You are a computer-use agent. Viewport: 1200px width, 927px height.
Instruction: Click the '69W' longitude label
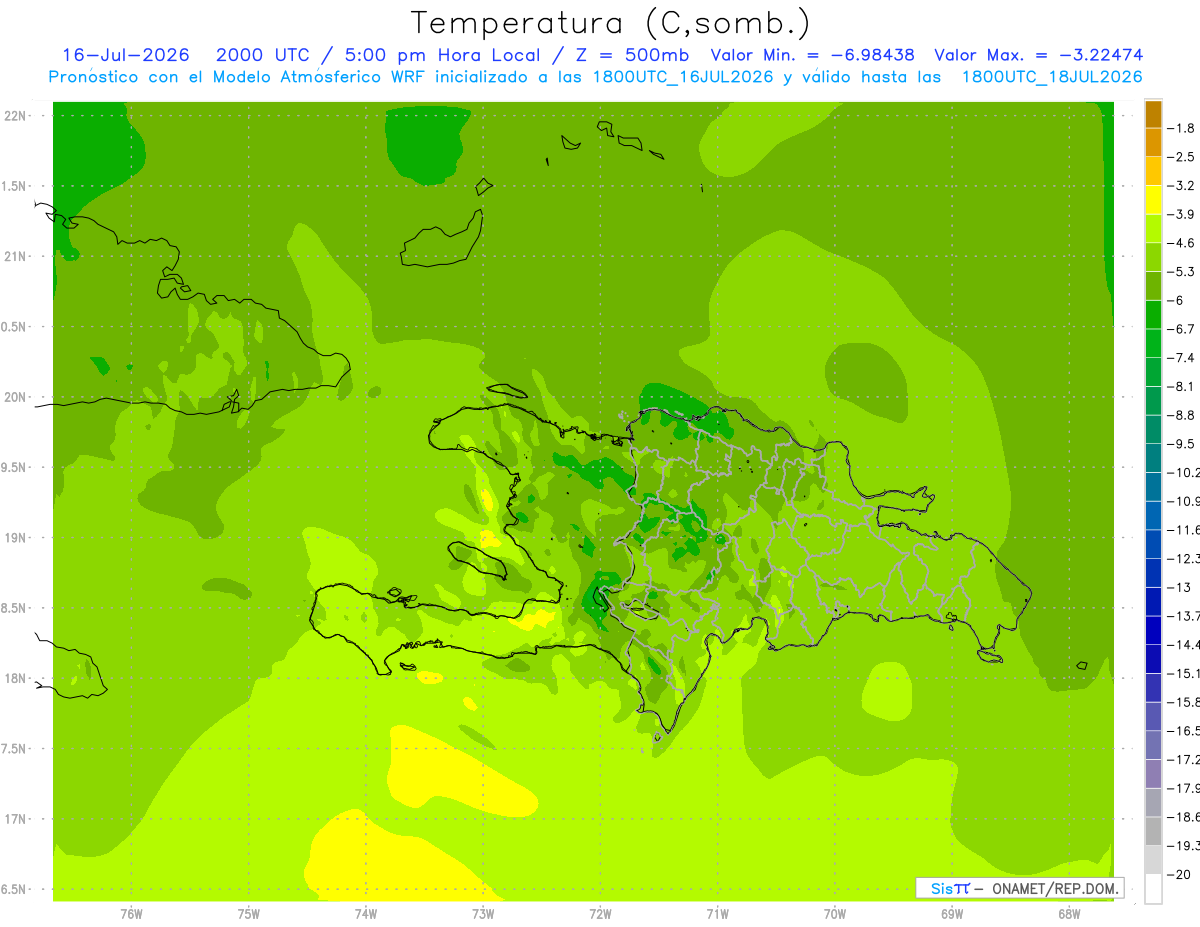point(952,914)
